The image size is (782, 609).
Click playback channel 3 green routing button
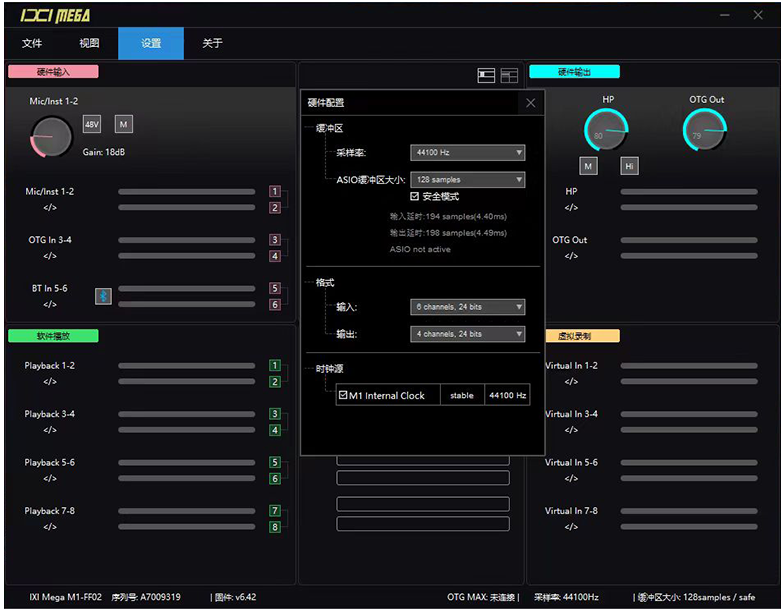(275, 413)
